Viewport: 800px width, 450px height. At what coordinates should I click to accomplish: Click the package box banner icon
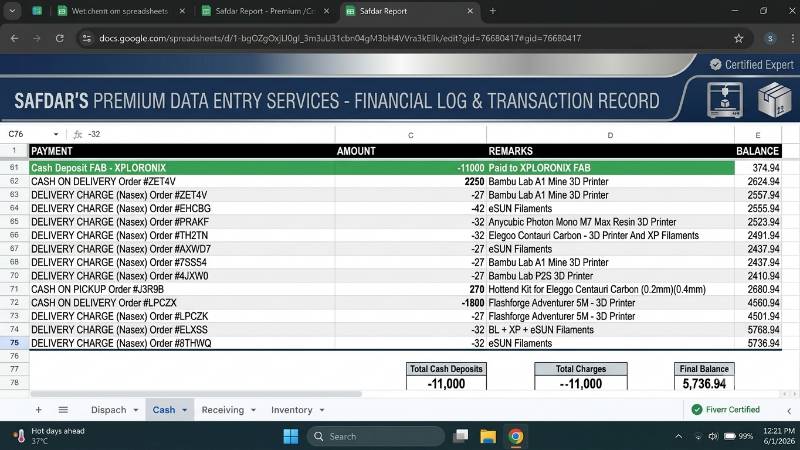[774, 99]
